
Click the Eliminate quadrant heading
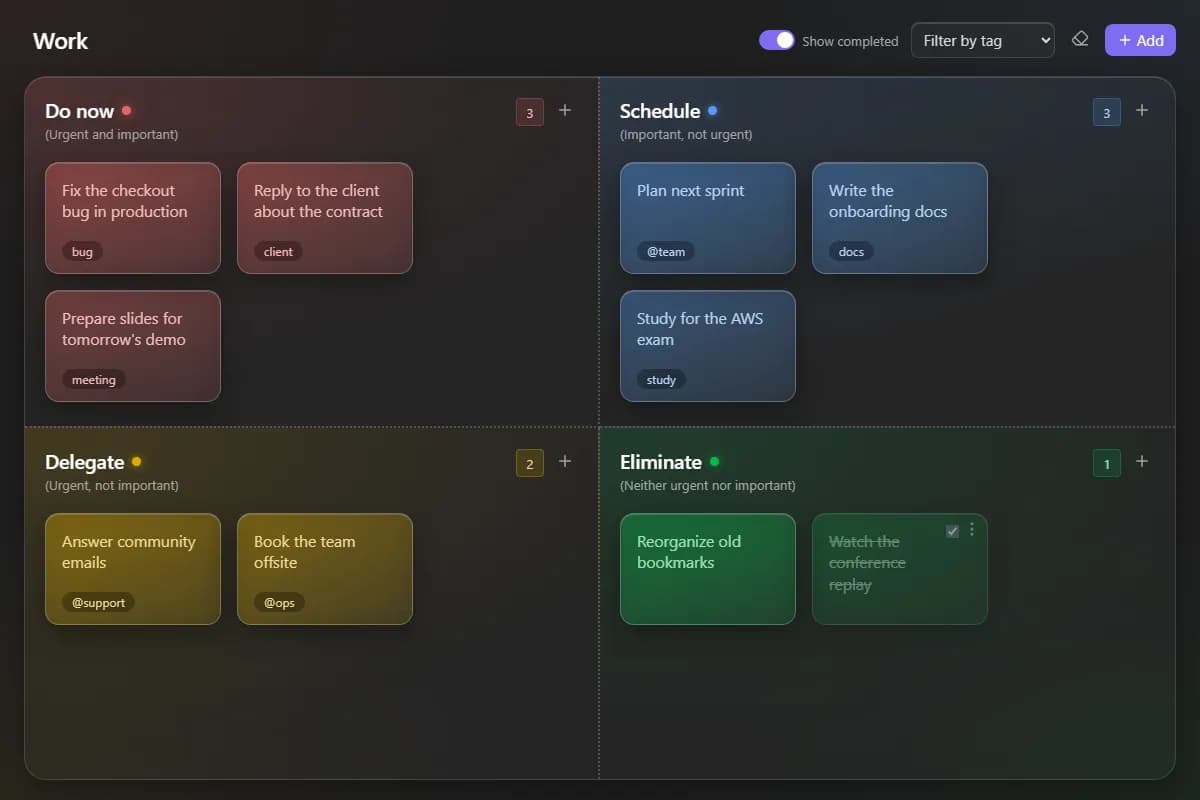(661, 462)
